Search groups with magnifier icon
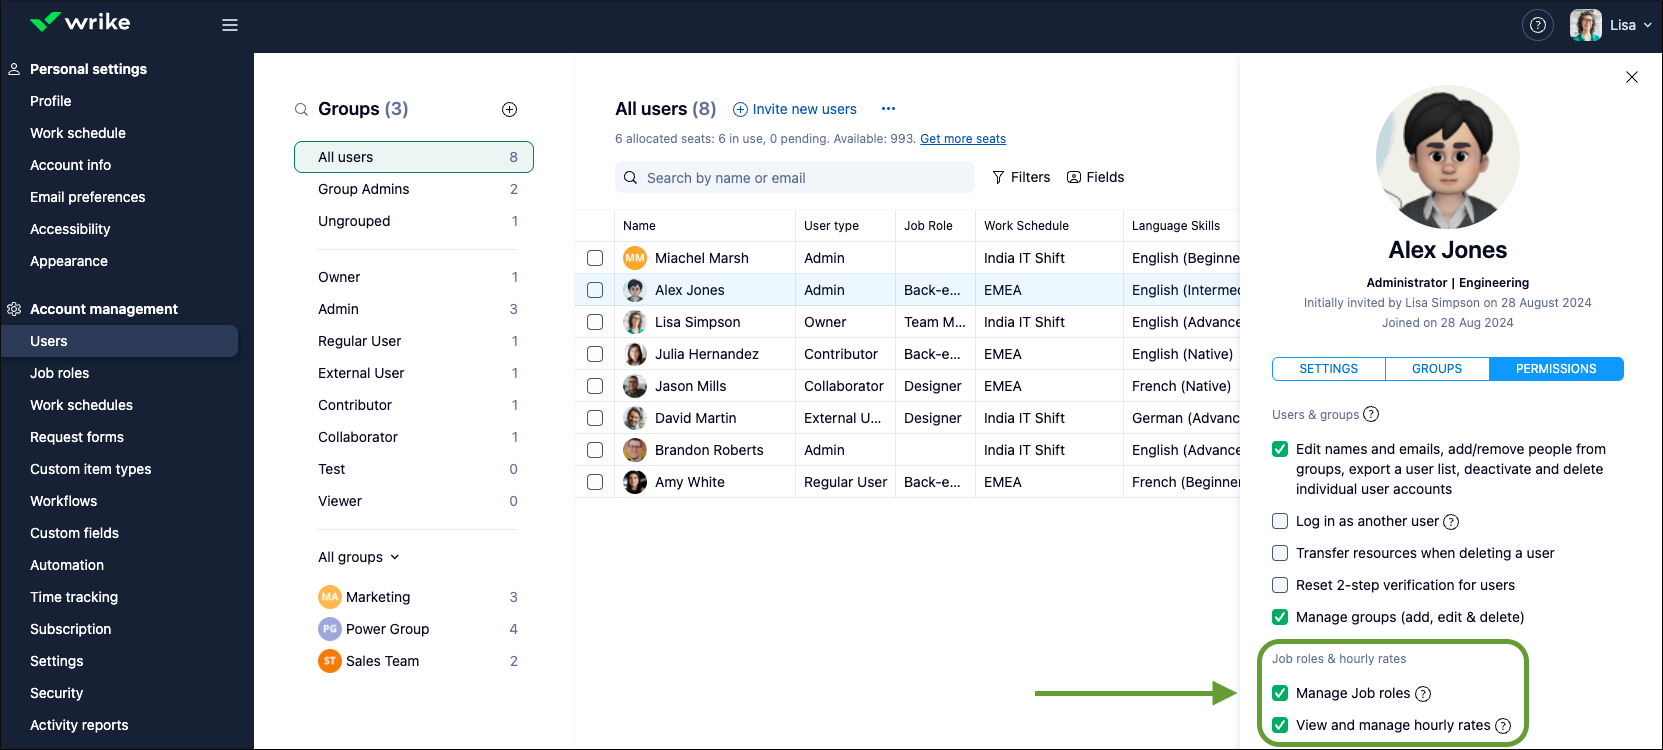 point(301,109)
